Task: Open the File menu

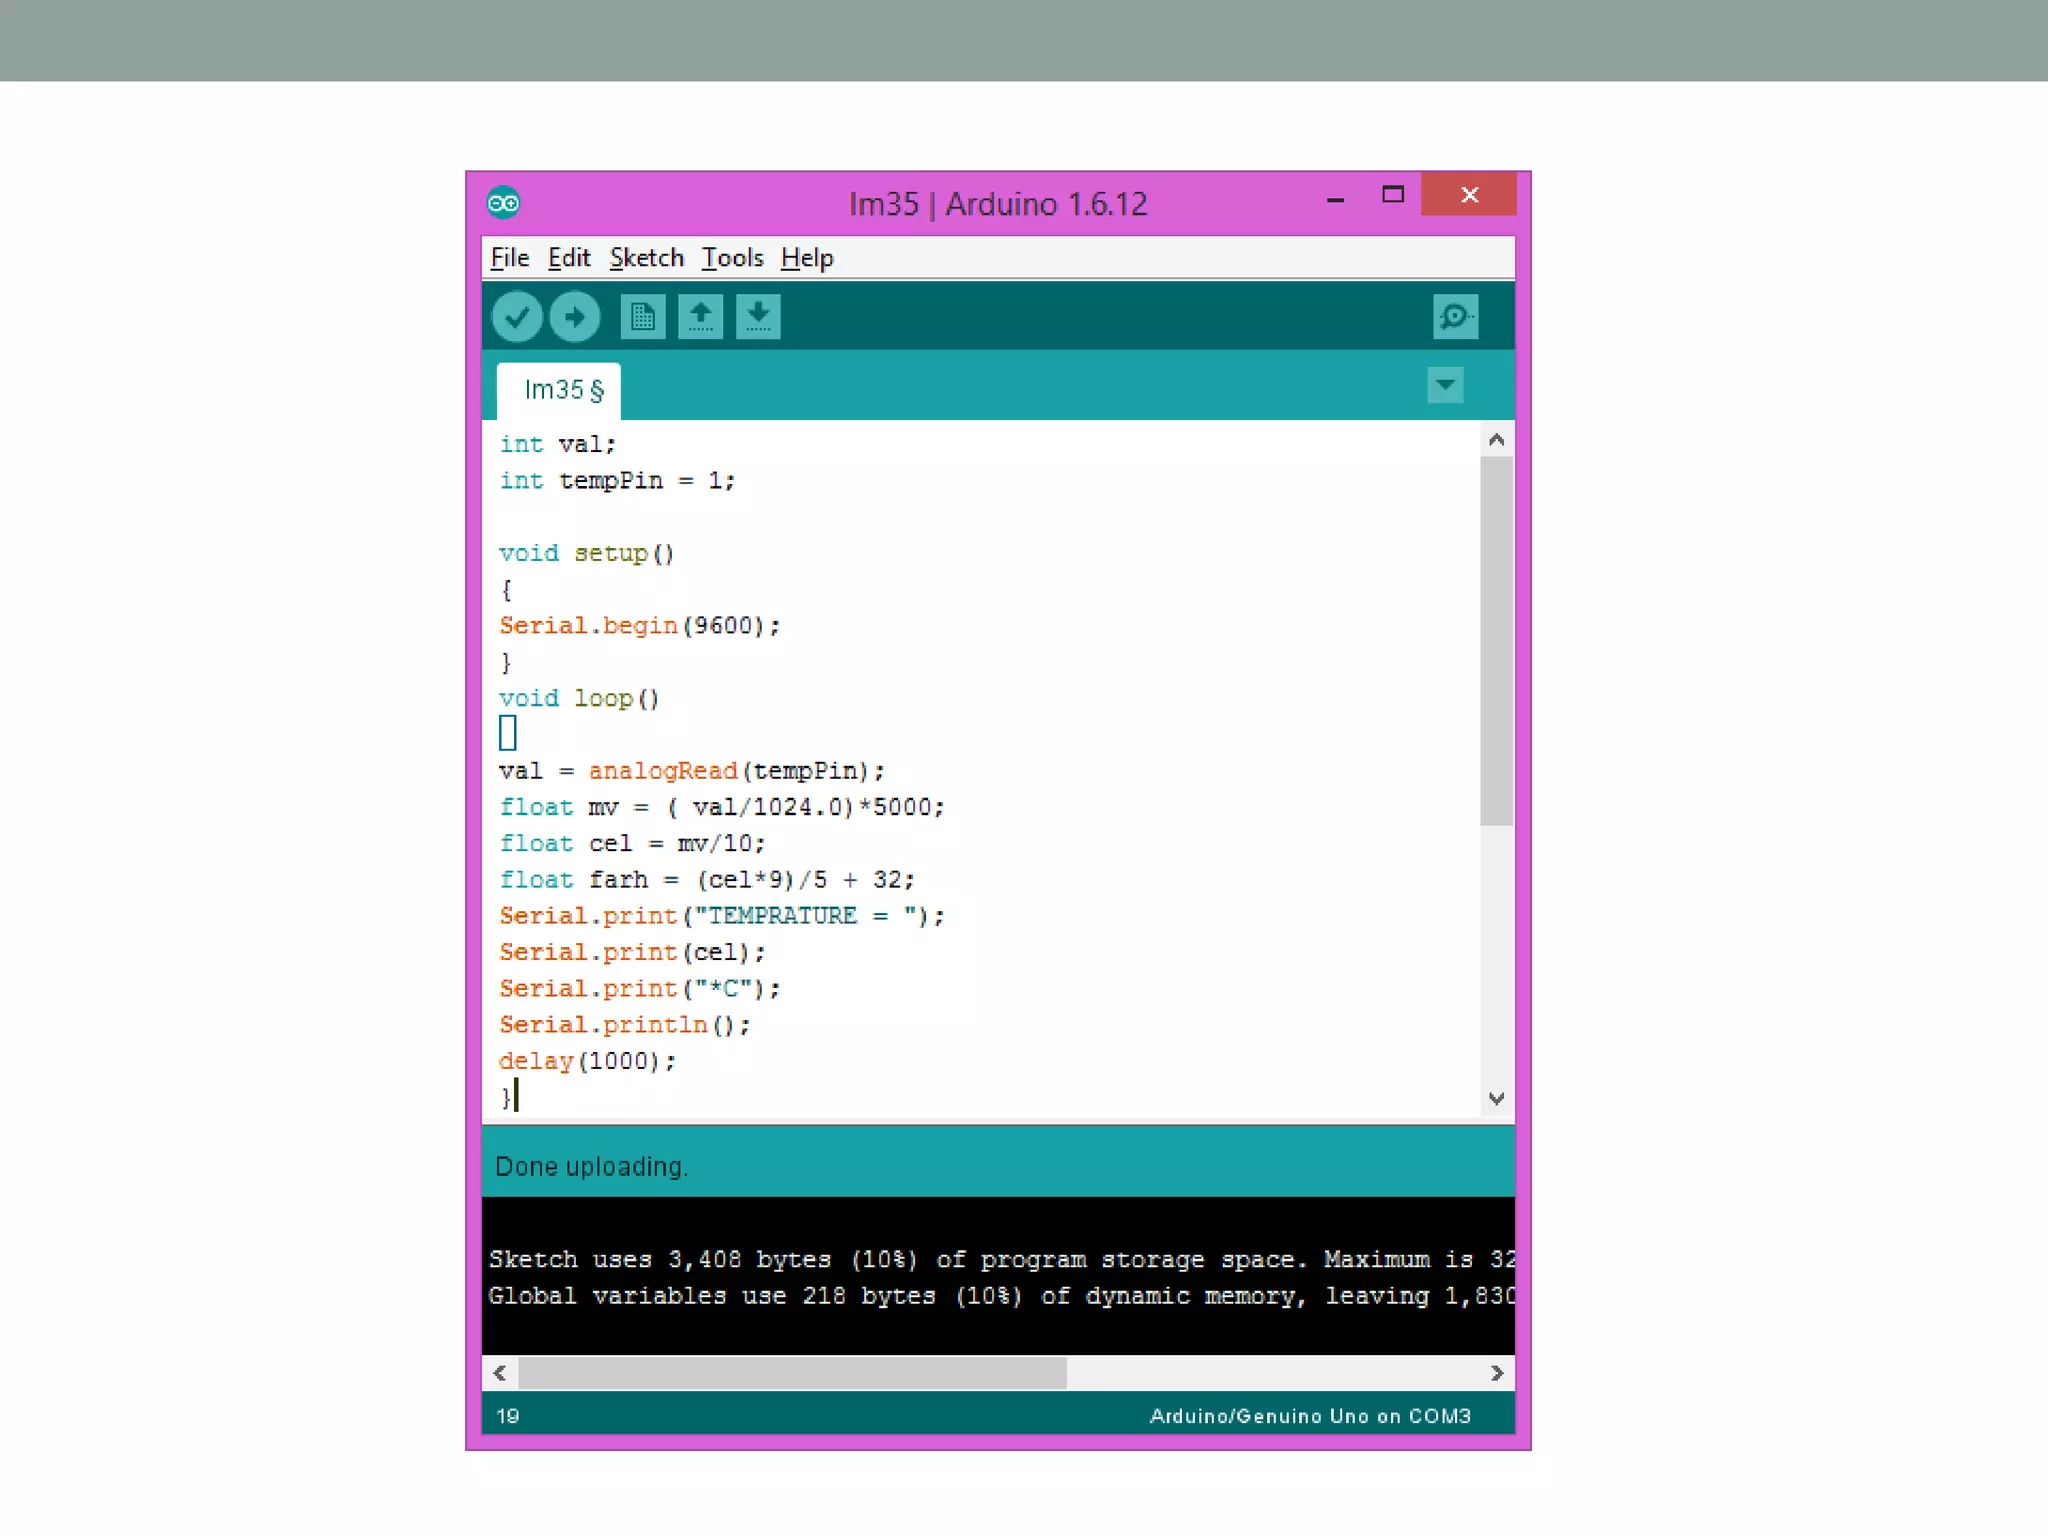Action: coord(509,258)
